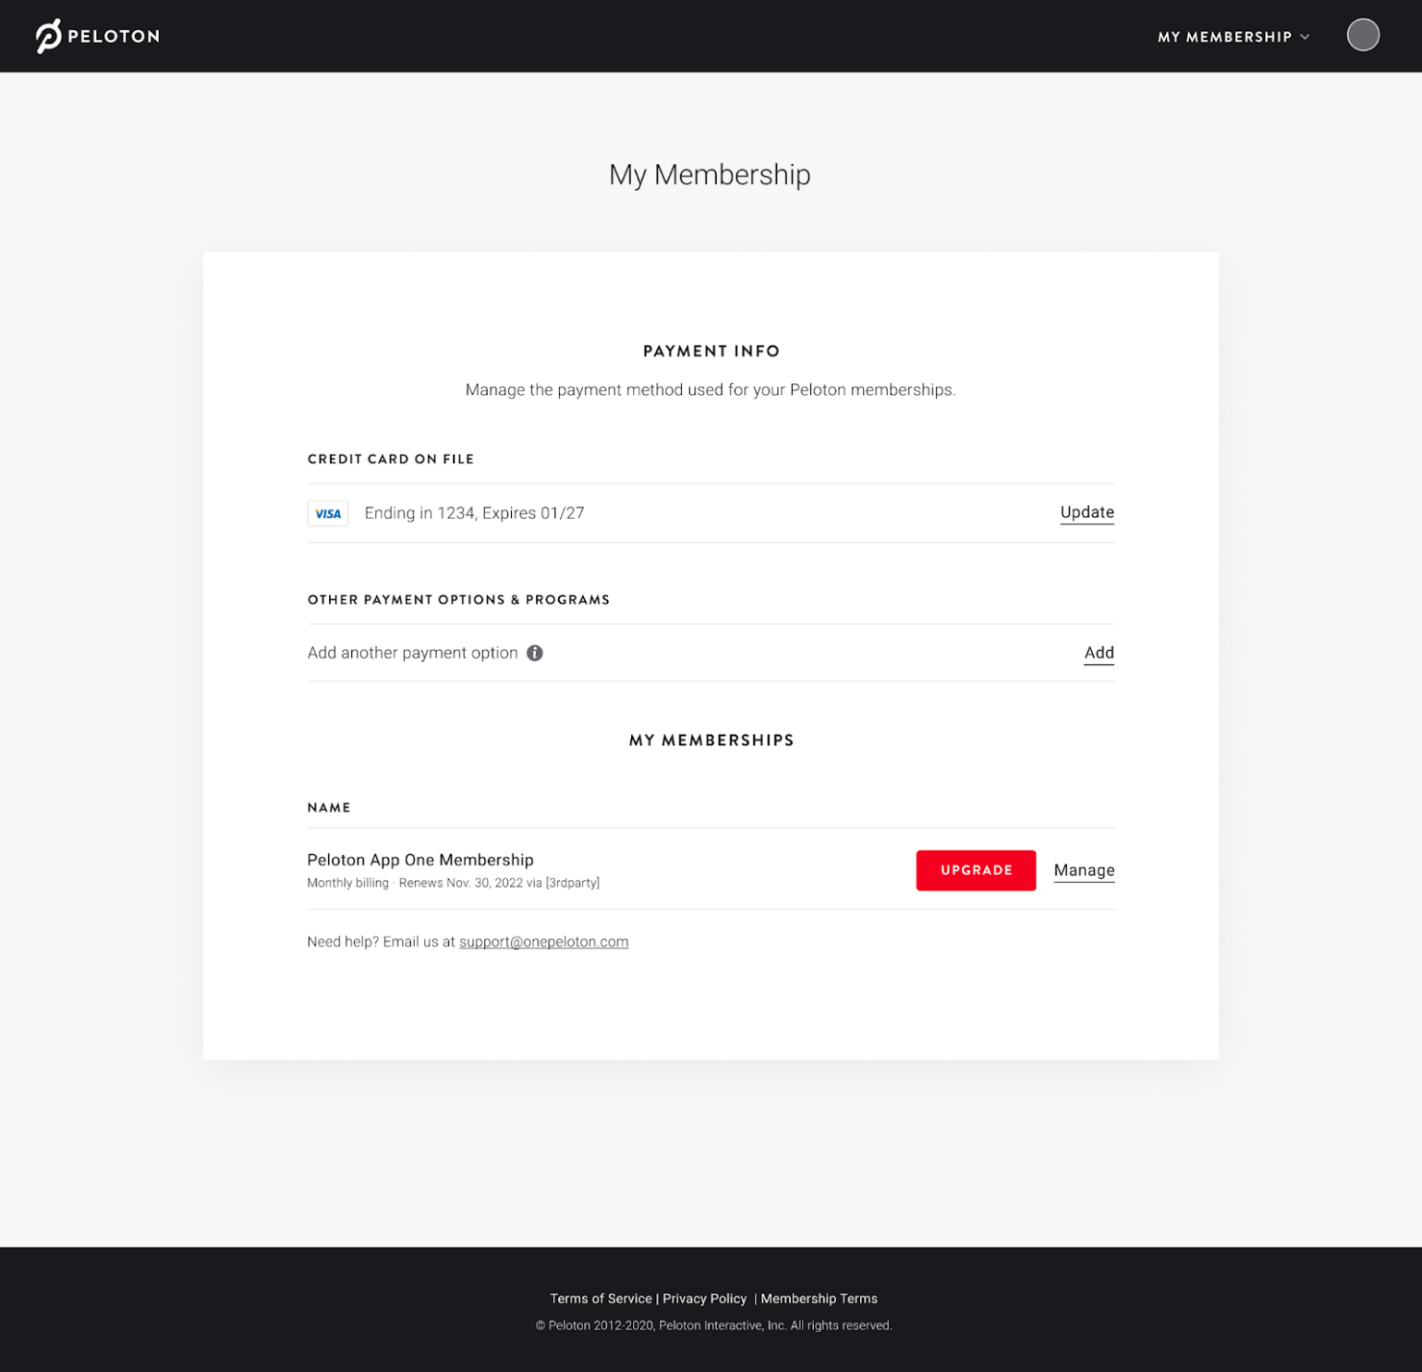Click Add to add another payment option
Screen dimensions: 1422x1372
pyautogui.click(x=1098, y=653)
